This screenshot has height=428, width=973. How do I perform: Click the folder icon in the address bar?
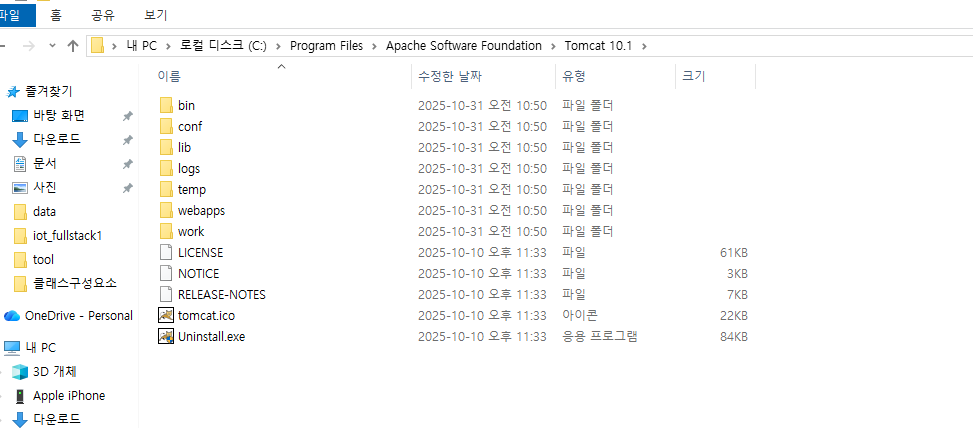(x=97, y=46)
